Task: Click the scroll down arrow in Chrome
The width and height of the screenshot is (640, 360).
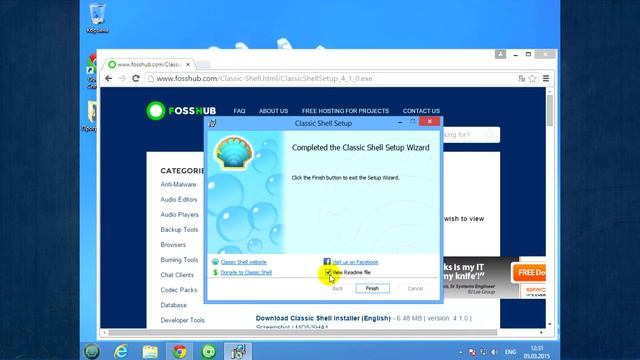Action: 550,324
